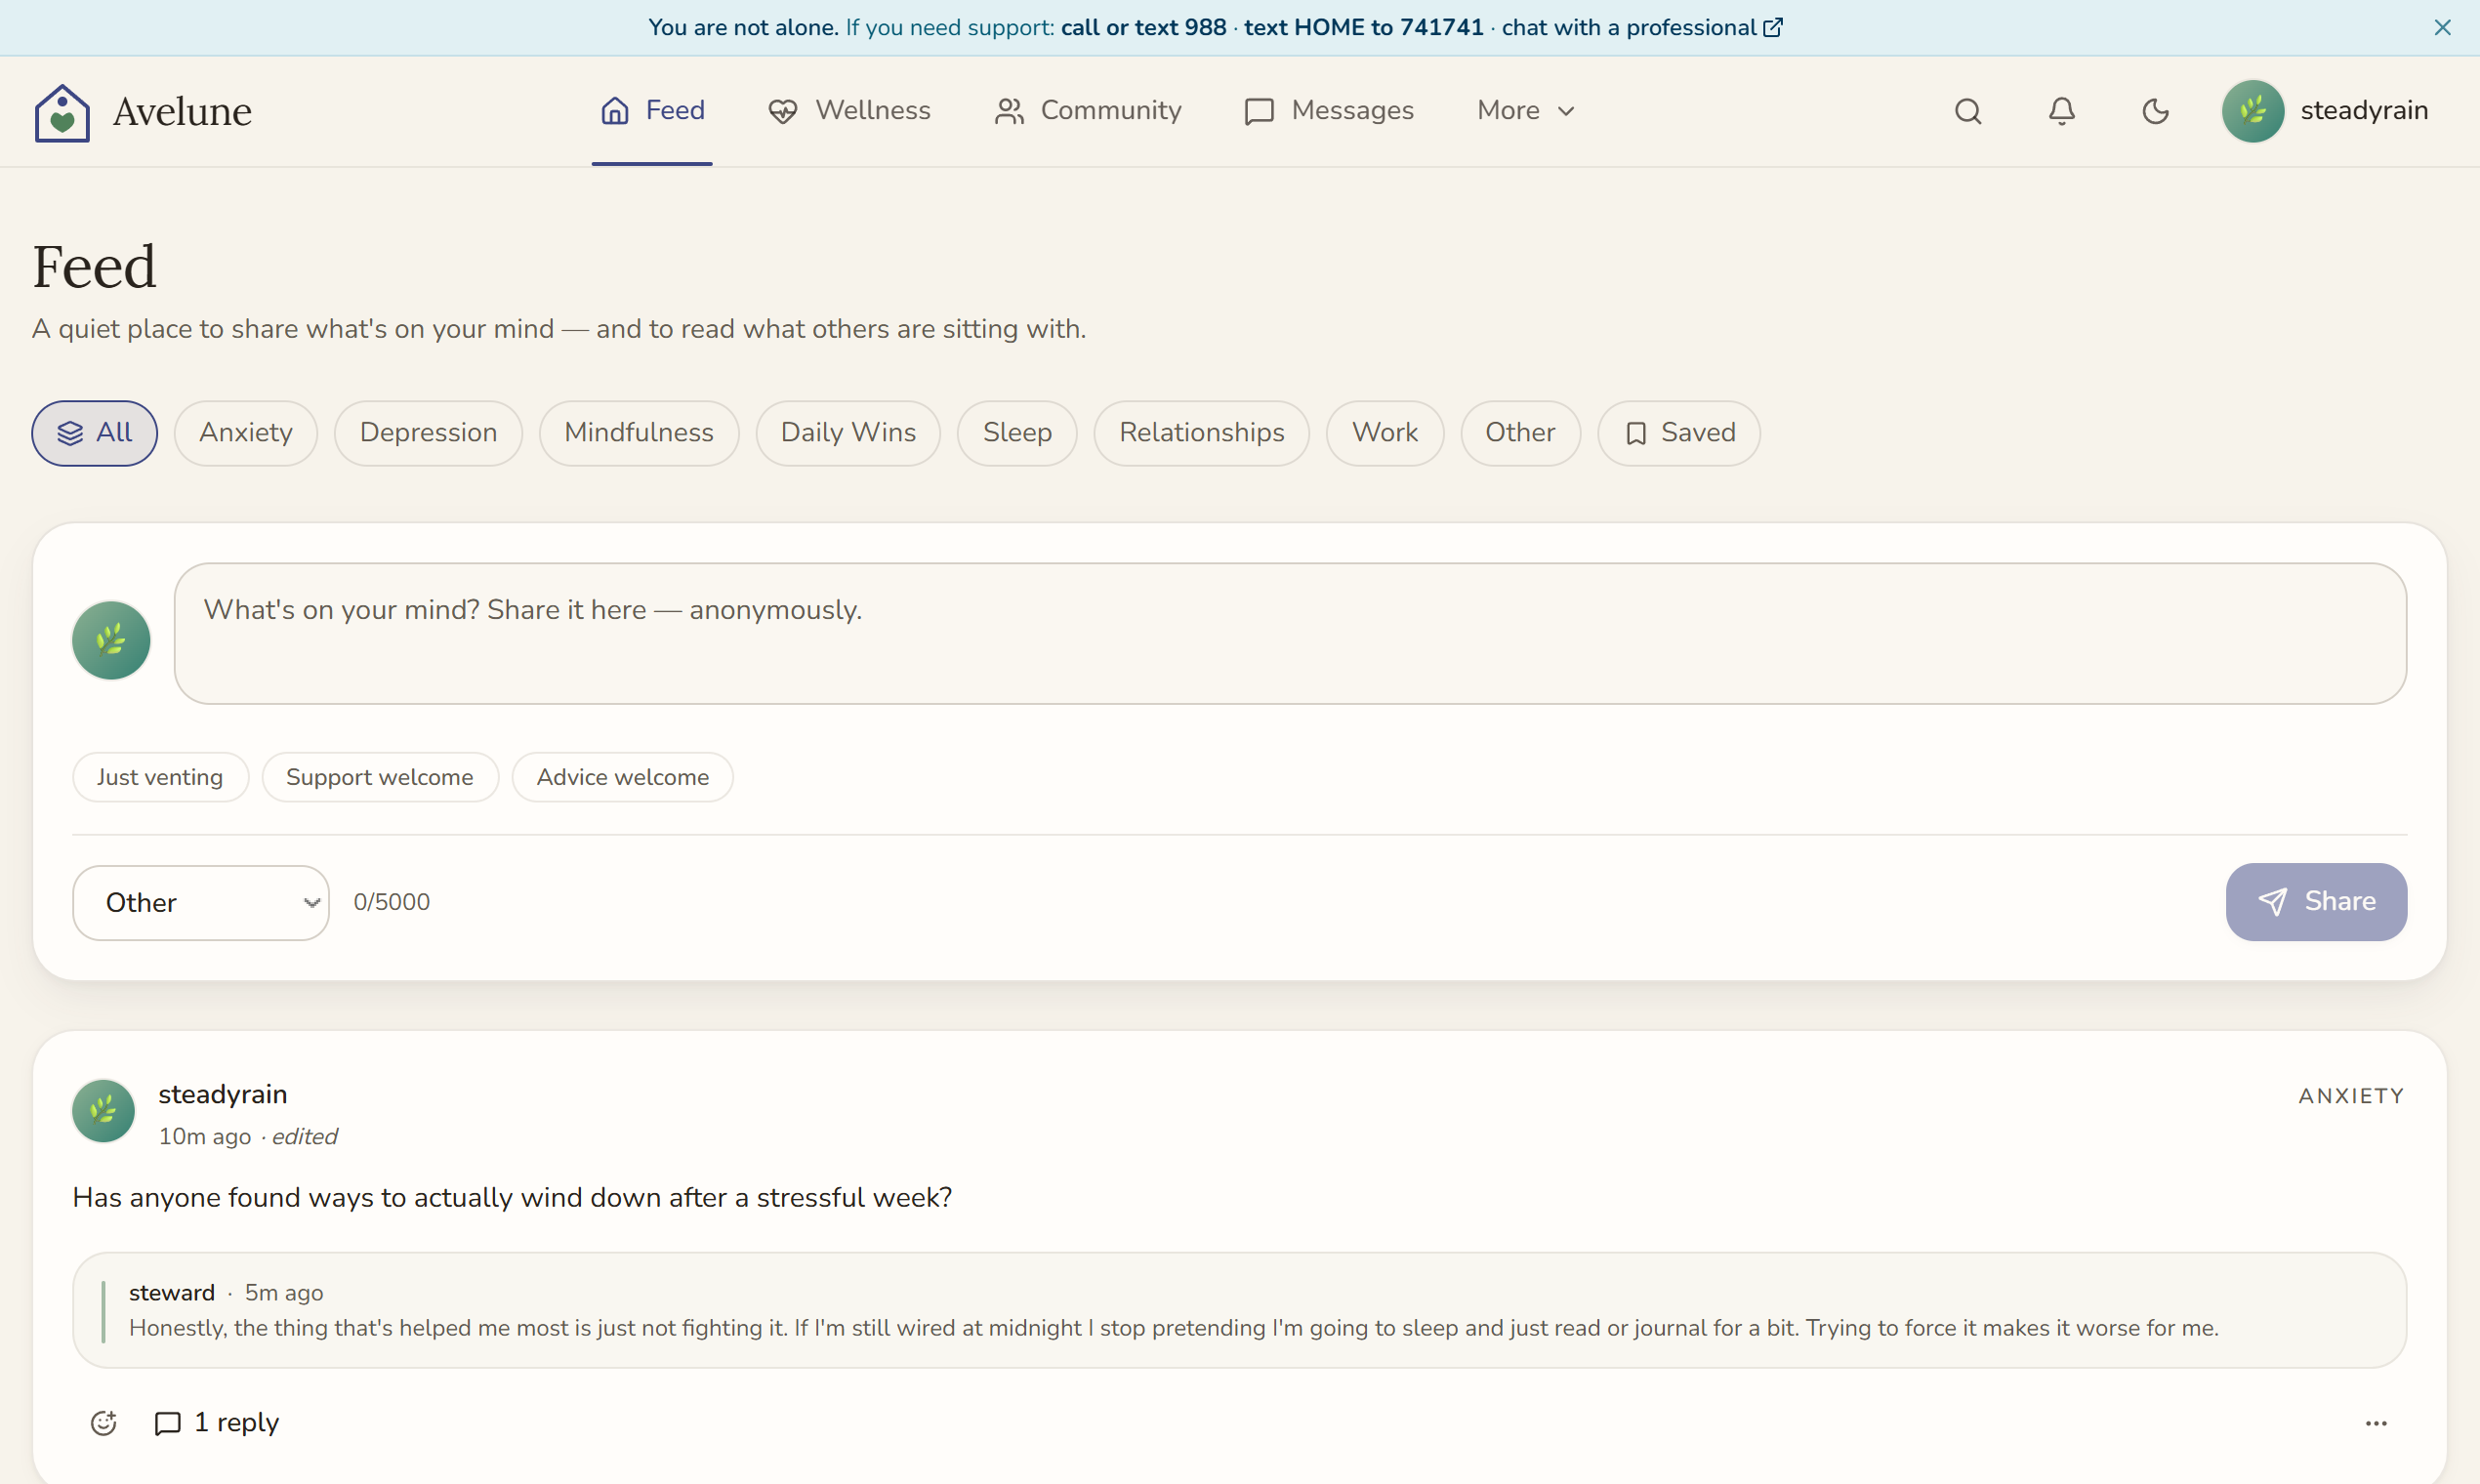The width and height of the screenshot is (2480, 1484).
Task: Open notifications bell icon
Action: pos(2061,111)
